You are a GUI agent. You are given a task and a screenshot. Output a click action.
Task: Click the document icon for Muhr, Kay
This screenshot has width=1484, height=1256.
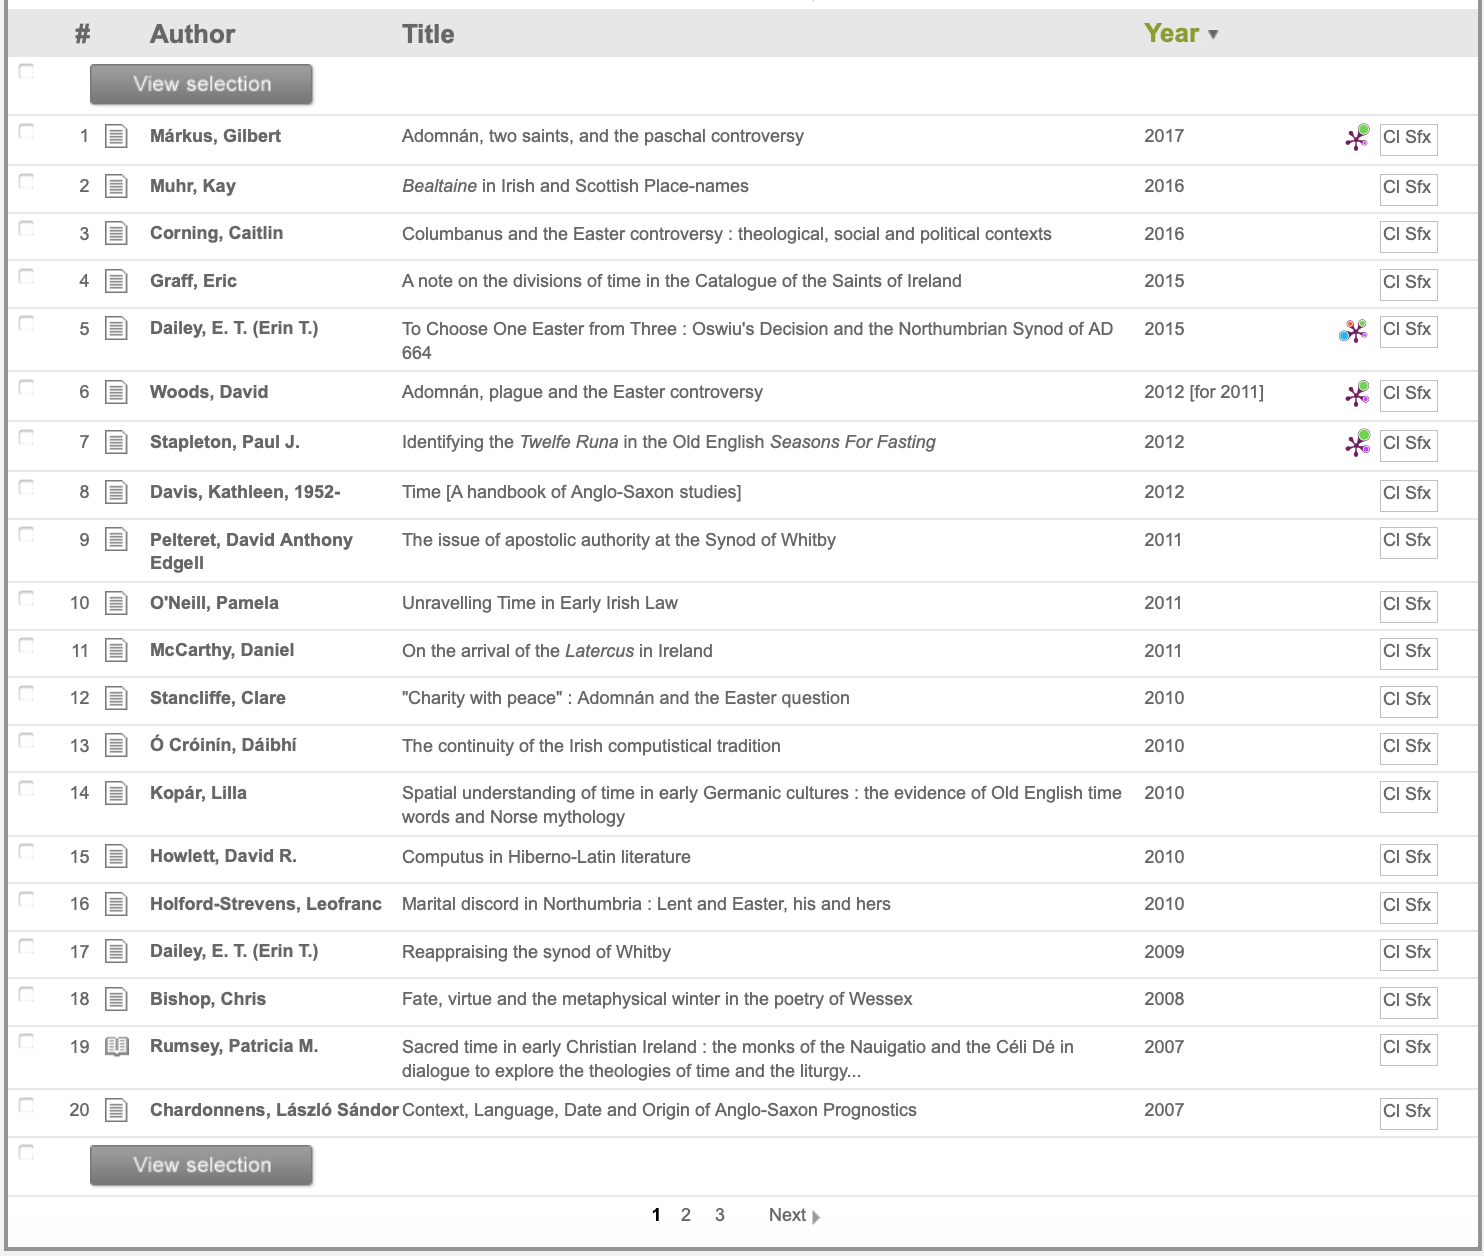[x=117, y=186]
